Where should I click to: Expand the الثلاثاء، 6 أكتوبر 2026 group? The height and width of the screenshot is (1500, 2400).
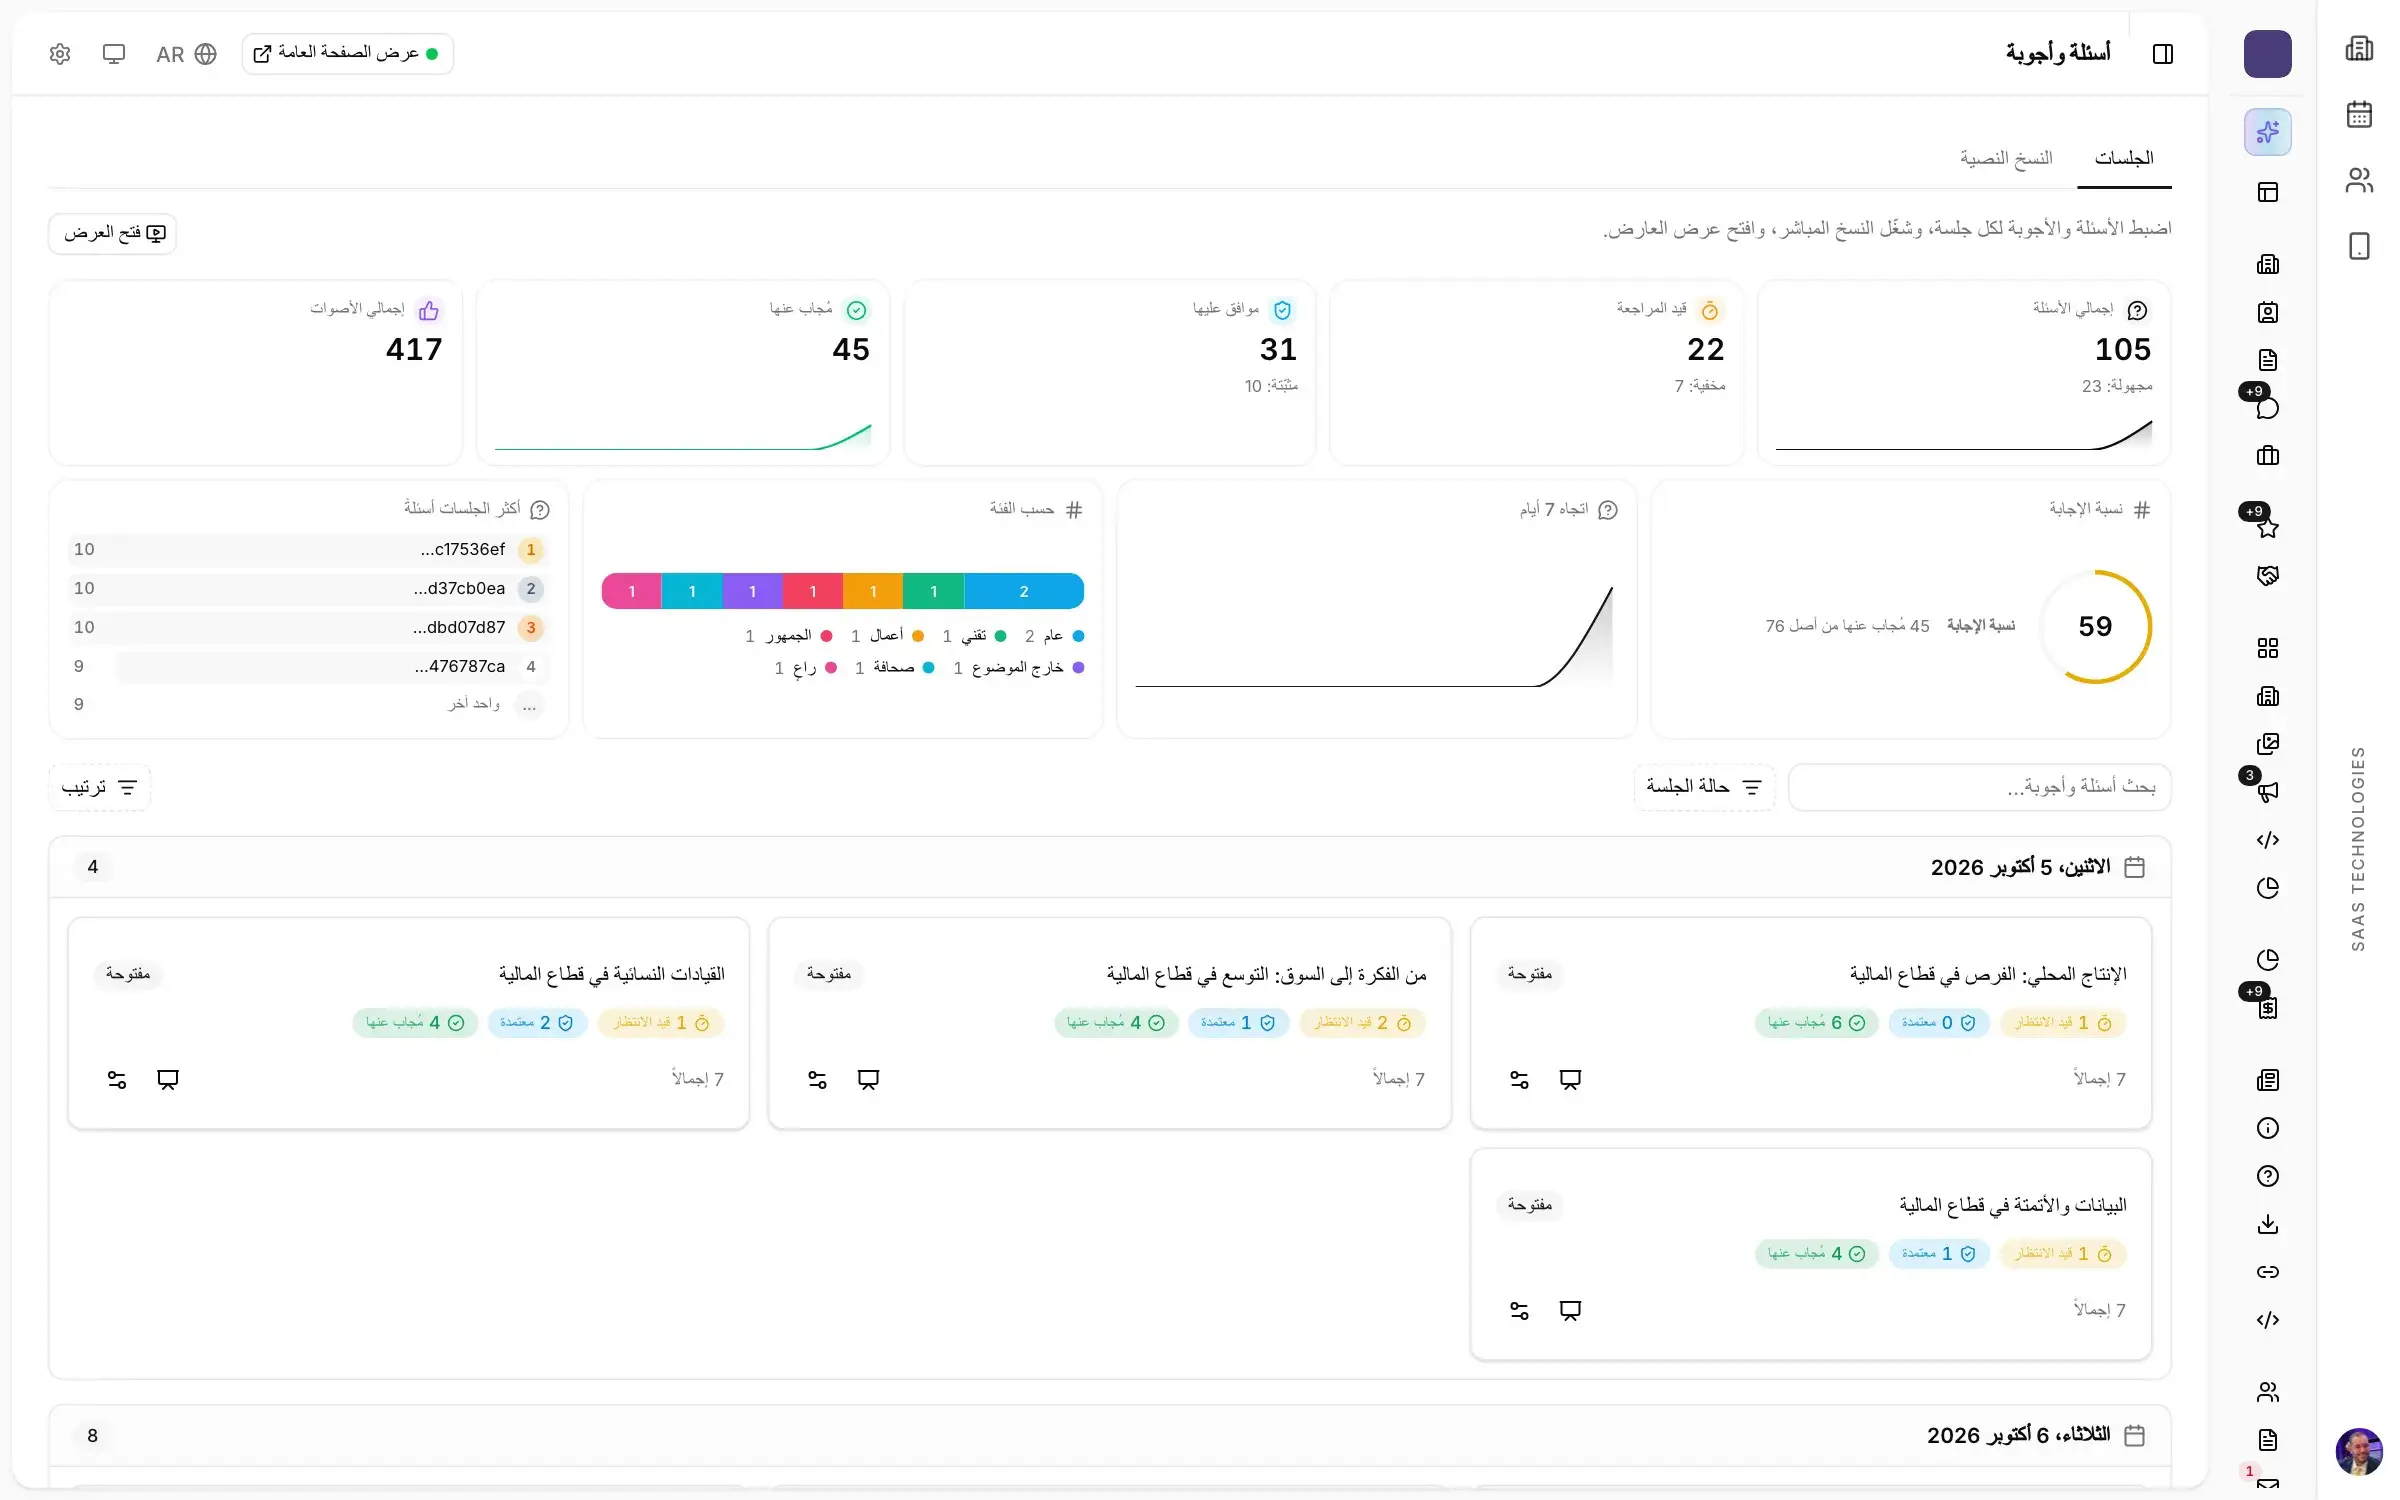[x=1109, y=1436]
